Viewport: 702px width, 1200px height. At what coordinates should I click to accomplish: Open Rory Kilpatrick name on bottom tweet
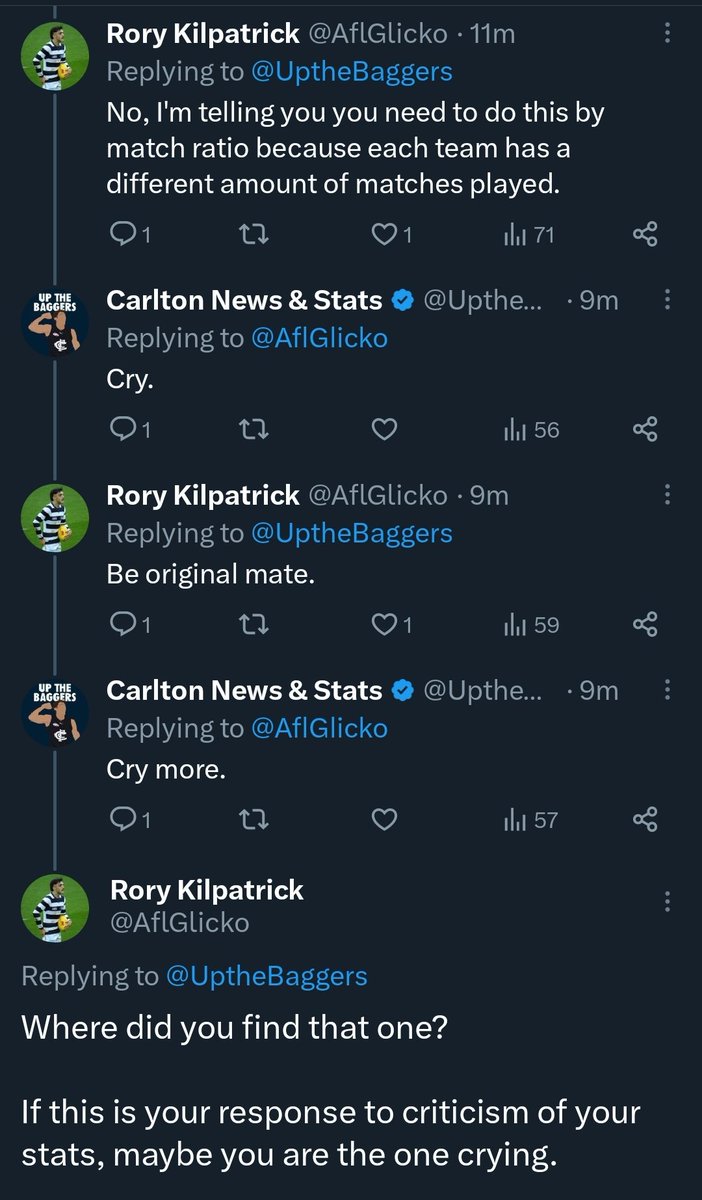tap(207, 889)
